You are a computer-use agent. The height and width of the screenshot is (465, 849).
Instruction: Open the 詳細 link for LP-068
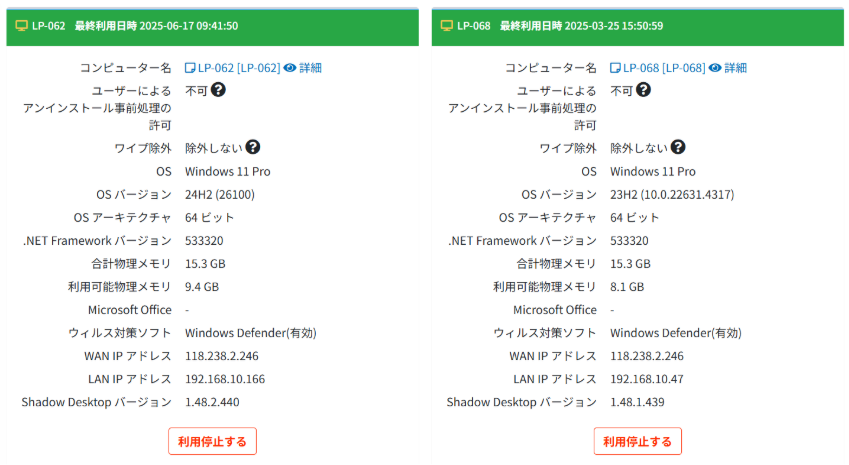(735, 68)
